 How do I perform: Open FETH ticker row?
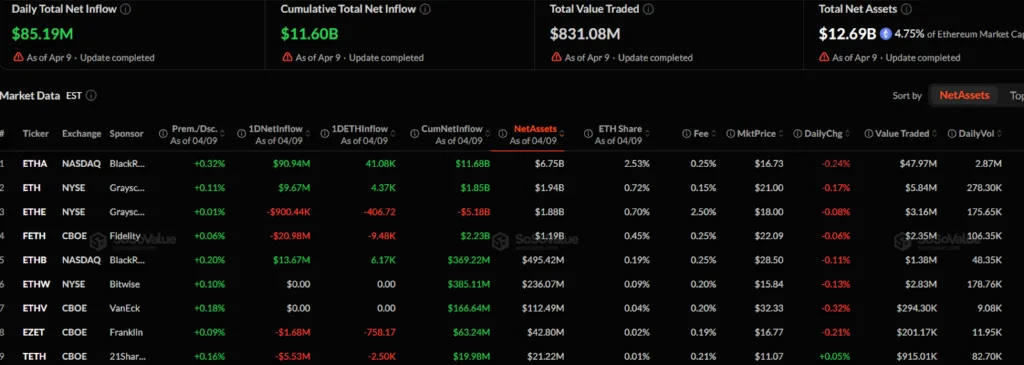pos(35,236)
